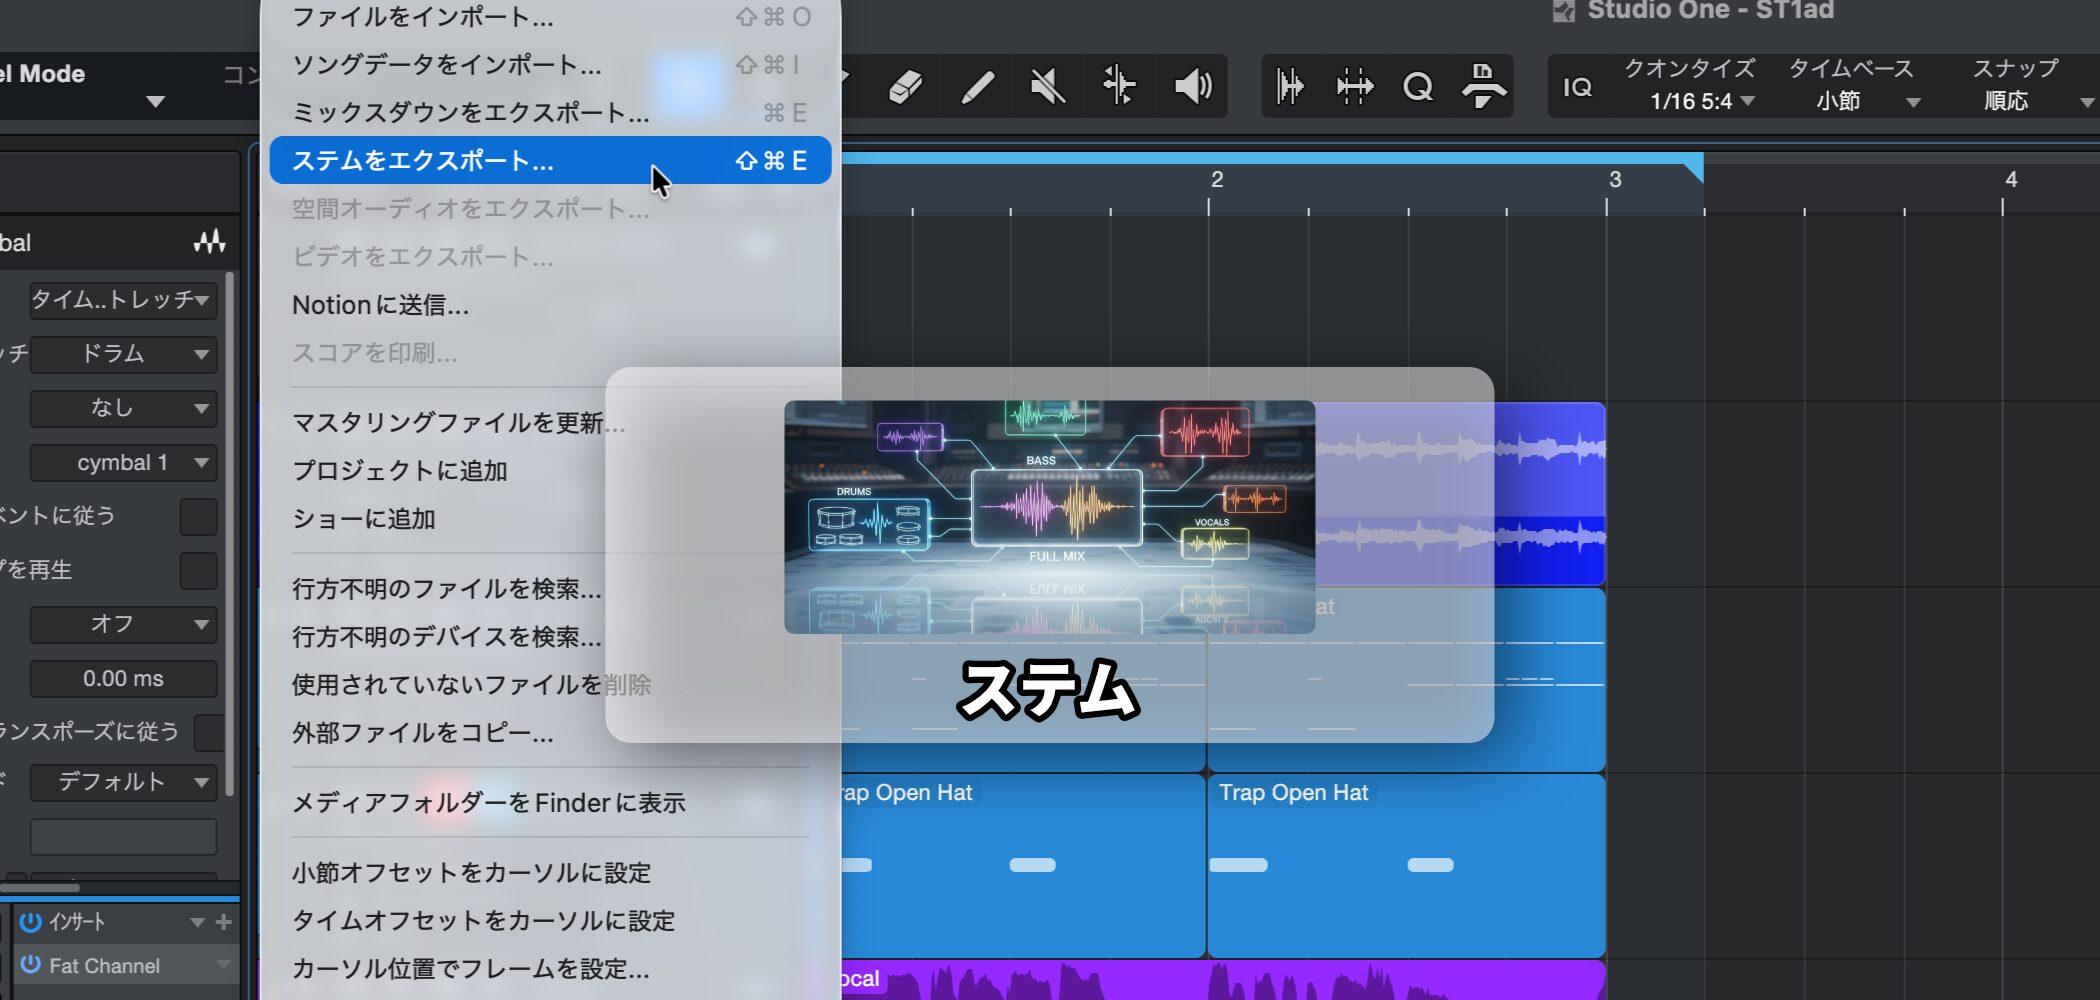Enable the イベントに従う checkbox

[x=198, y=516]
